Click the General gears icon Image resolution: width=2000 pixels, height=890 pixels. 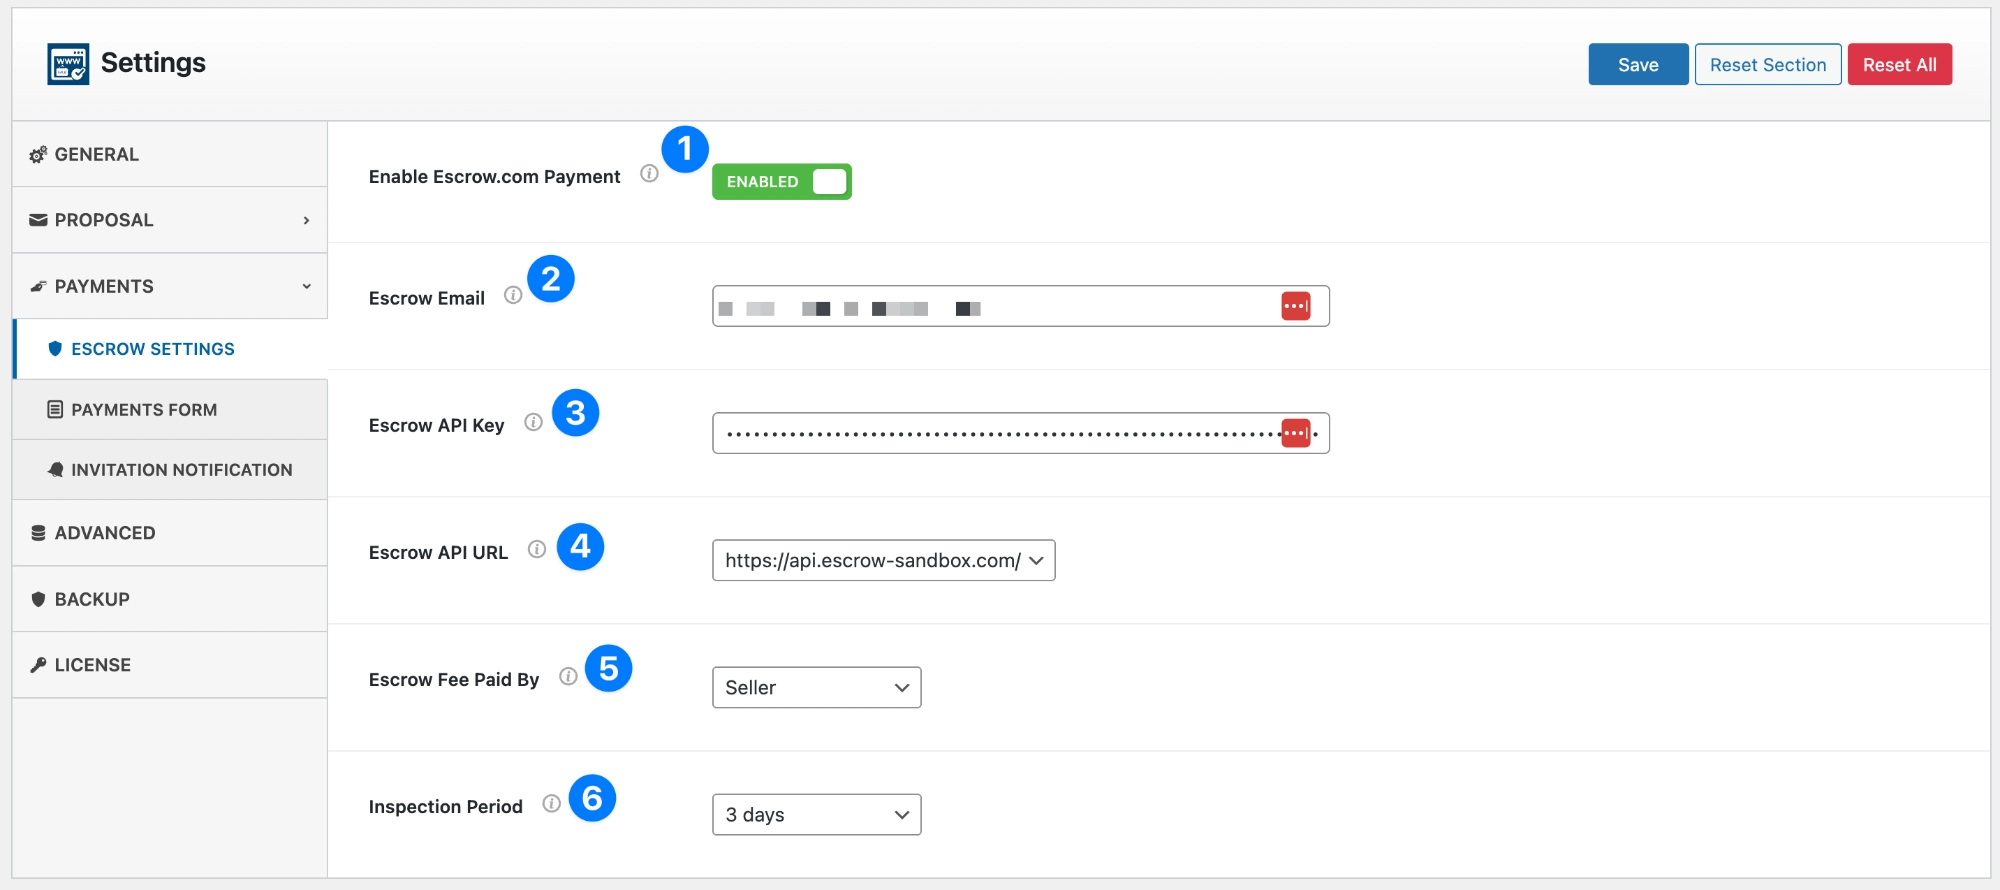(x=38, y=155)
